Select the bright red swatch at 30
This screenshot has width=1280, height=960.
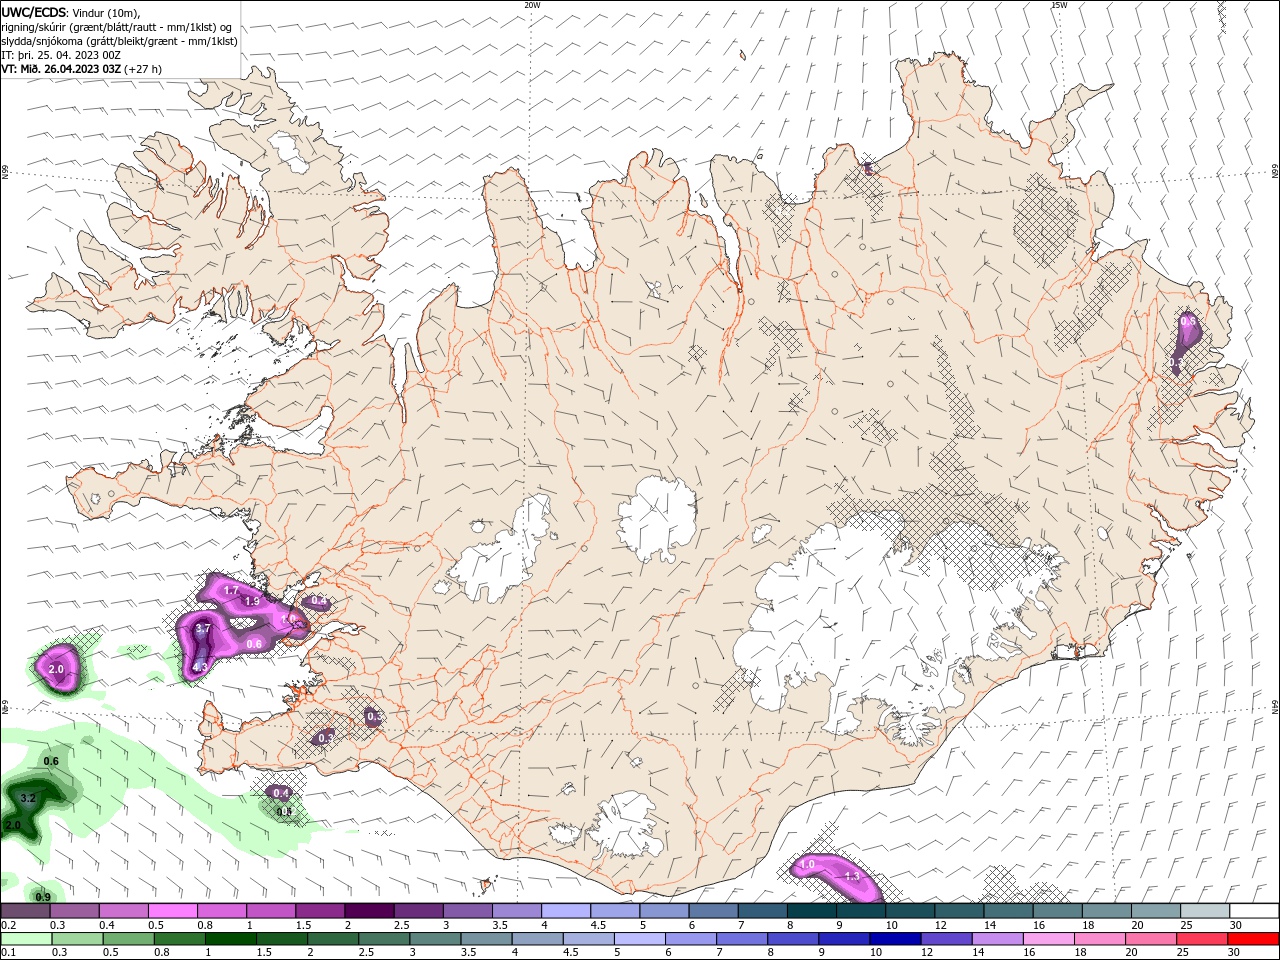point(1254,939)
